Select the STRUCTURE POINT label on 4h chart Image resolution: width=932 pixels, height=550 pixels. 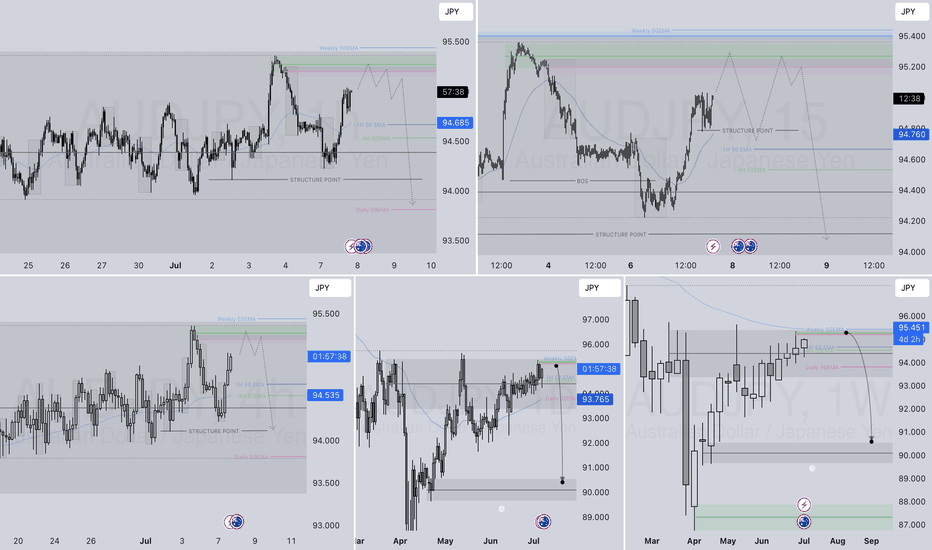213,431
